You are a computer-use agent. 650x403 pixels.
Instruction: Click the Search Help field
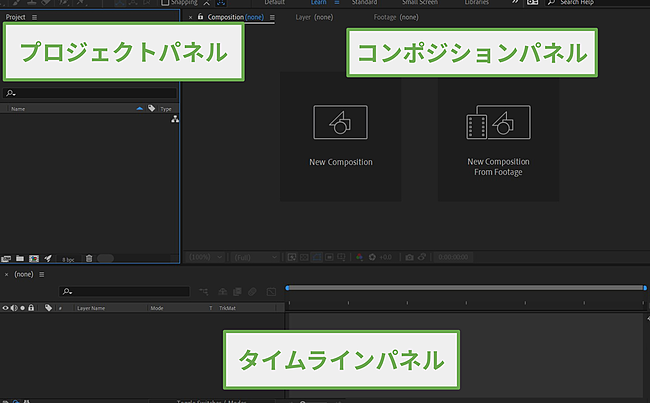(597, 2)
